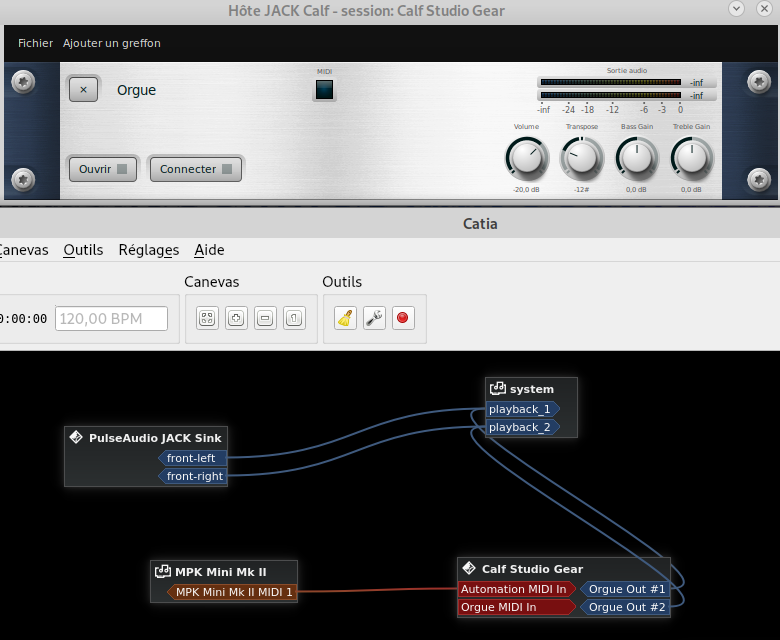This screenshot has height=640, width=780.
Task: Adjust the Bass Gain knob
Action: click(637, 159)
